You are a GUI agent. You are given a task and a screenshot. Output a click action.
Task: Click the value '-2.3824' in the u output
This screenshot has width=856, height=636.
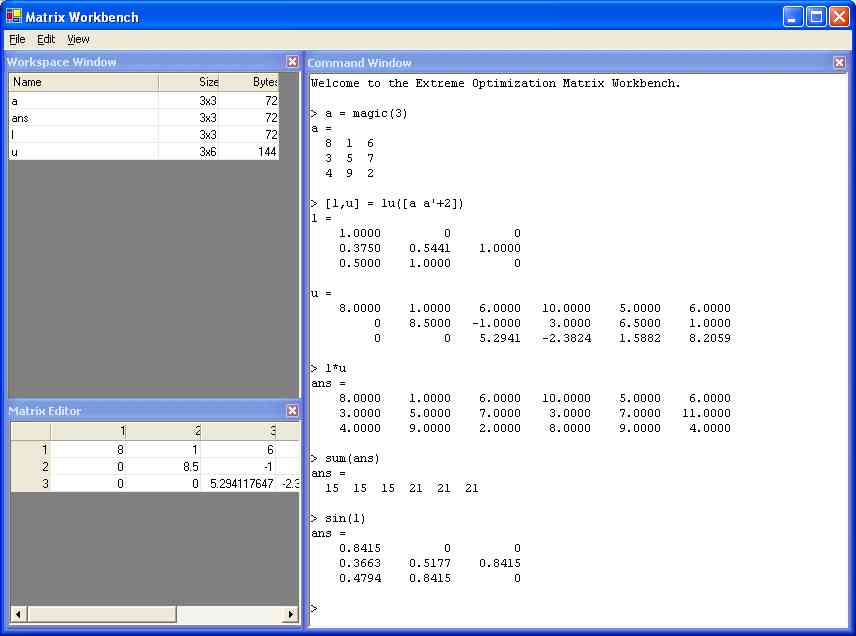[567, 338]
